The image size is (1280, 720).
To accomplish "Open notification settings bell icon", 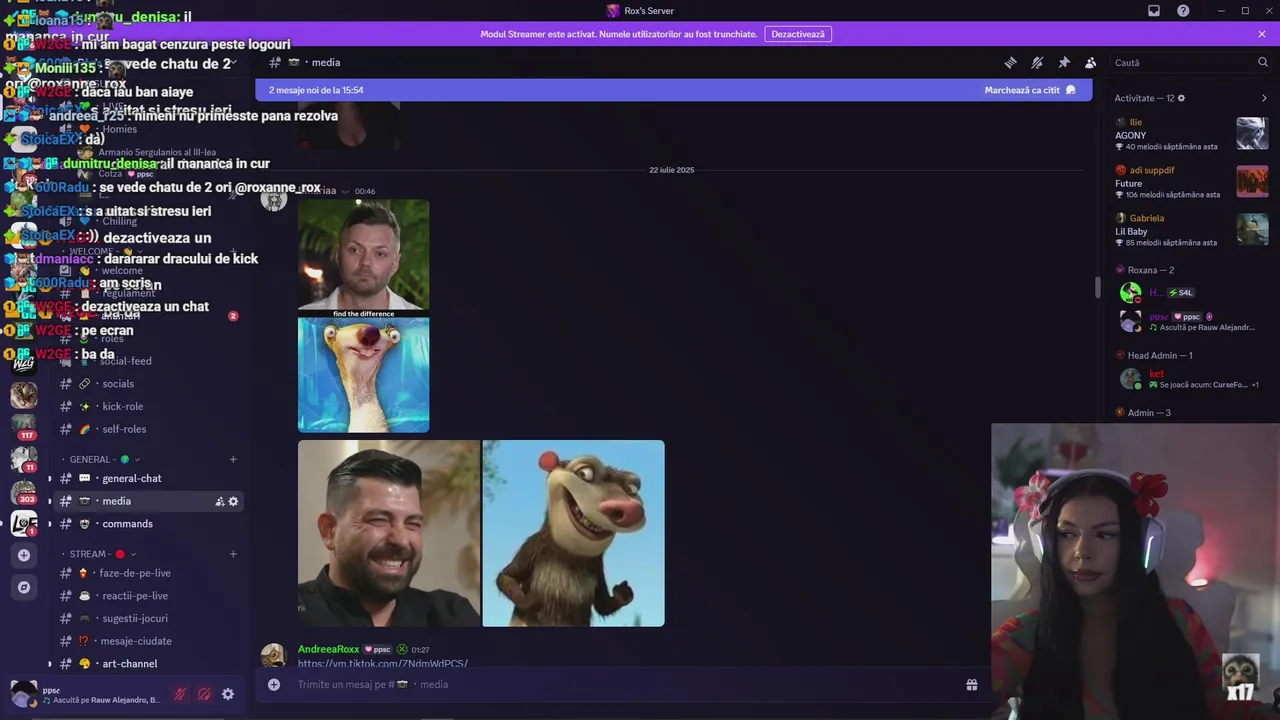I will [x=1037, y=62].
